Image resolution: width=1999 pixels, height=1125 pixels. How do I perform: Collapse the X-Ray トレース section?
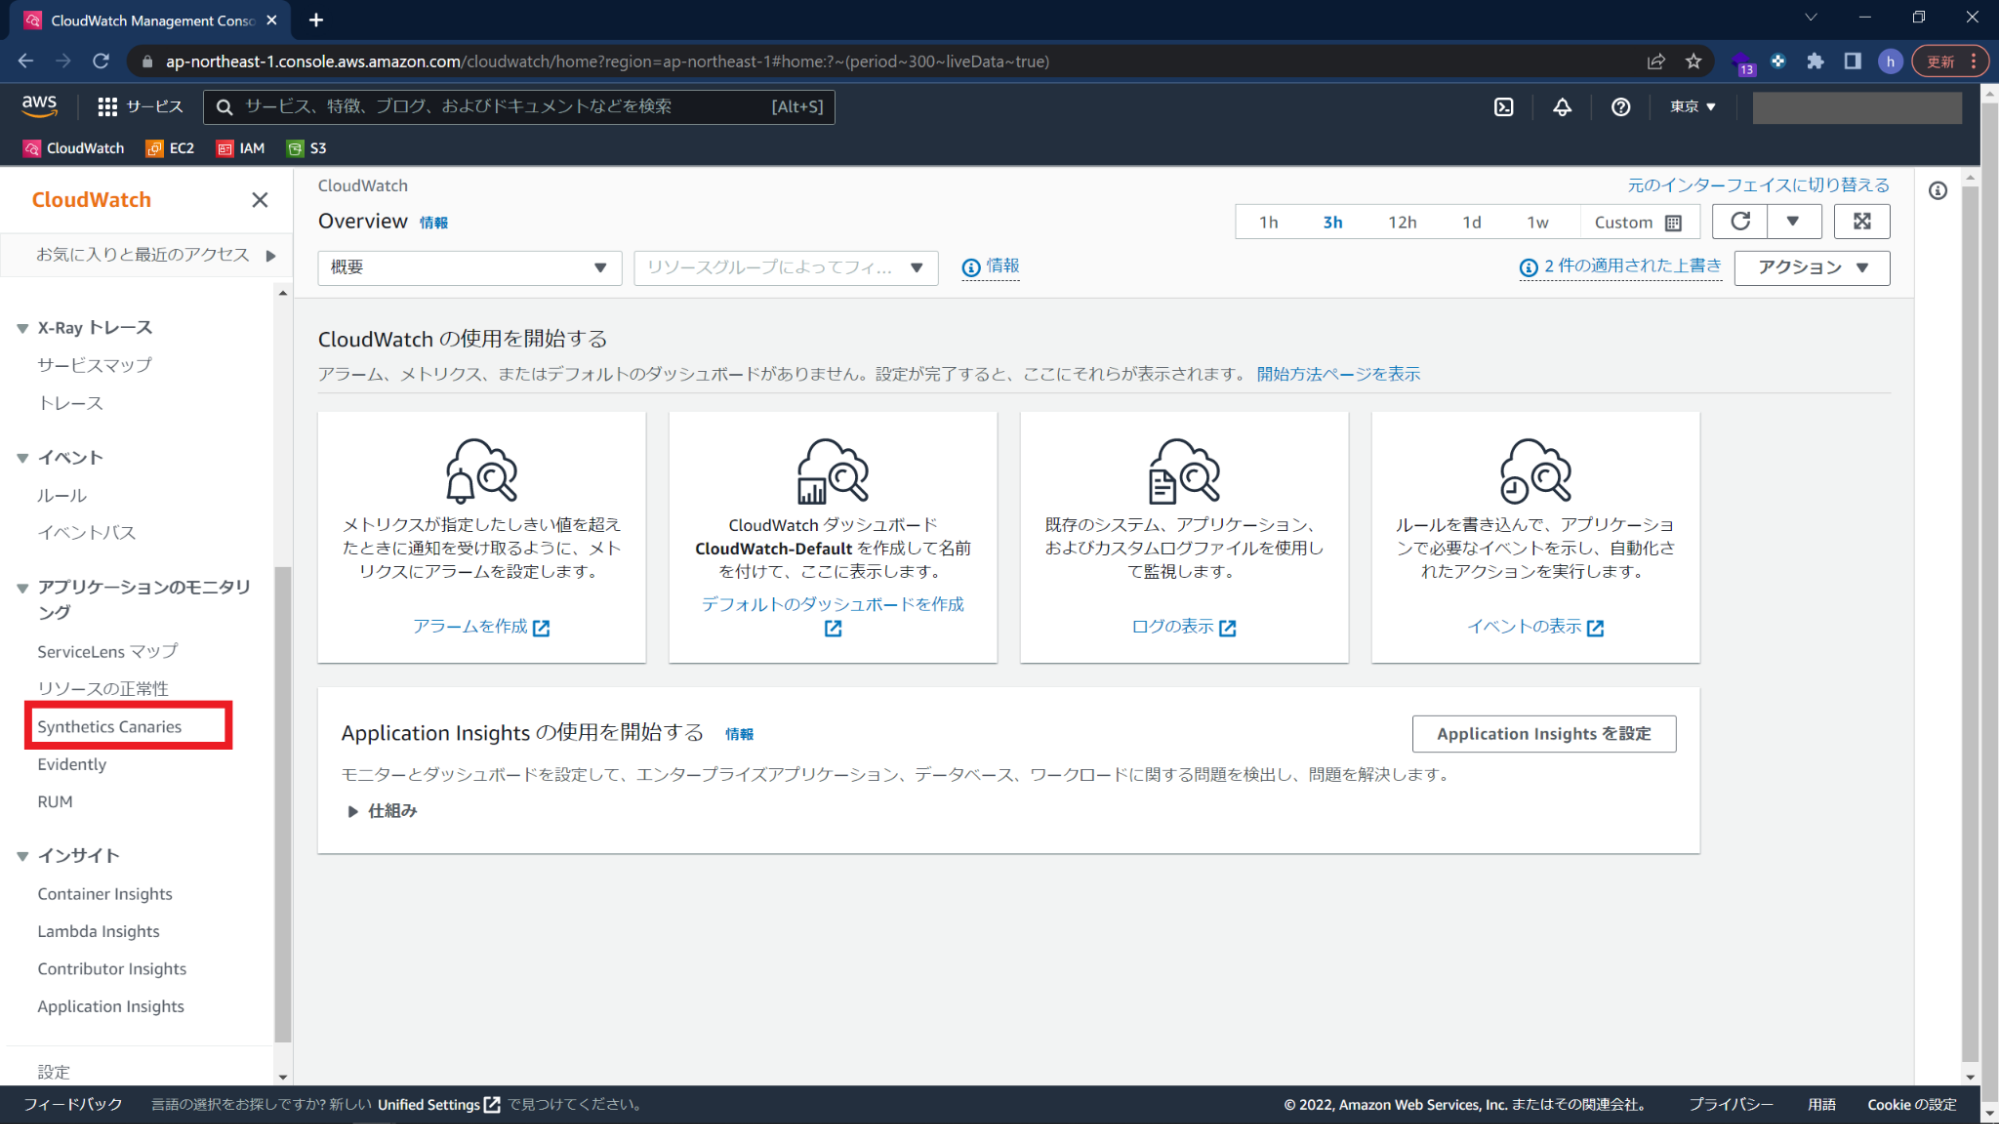22,328
